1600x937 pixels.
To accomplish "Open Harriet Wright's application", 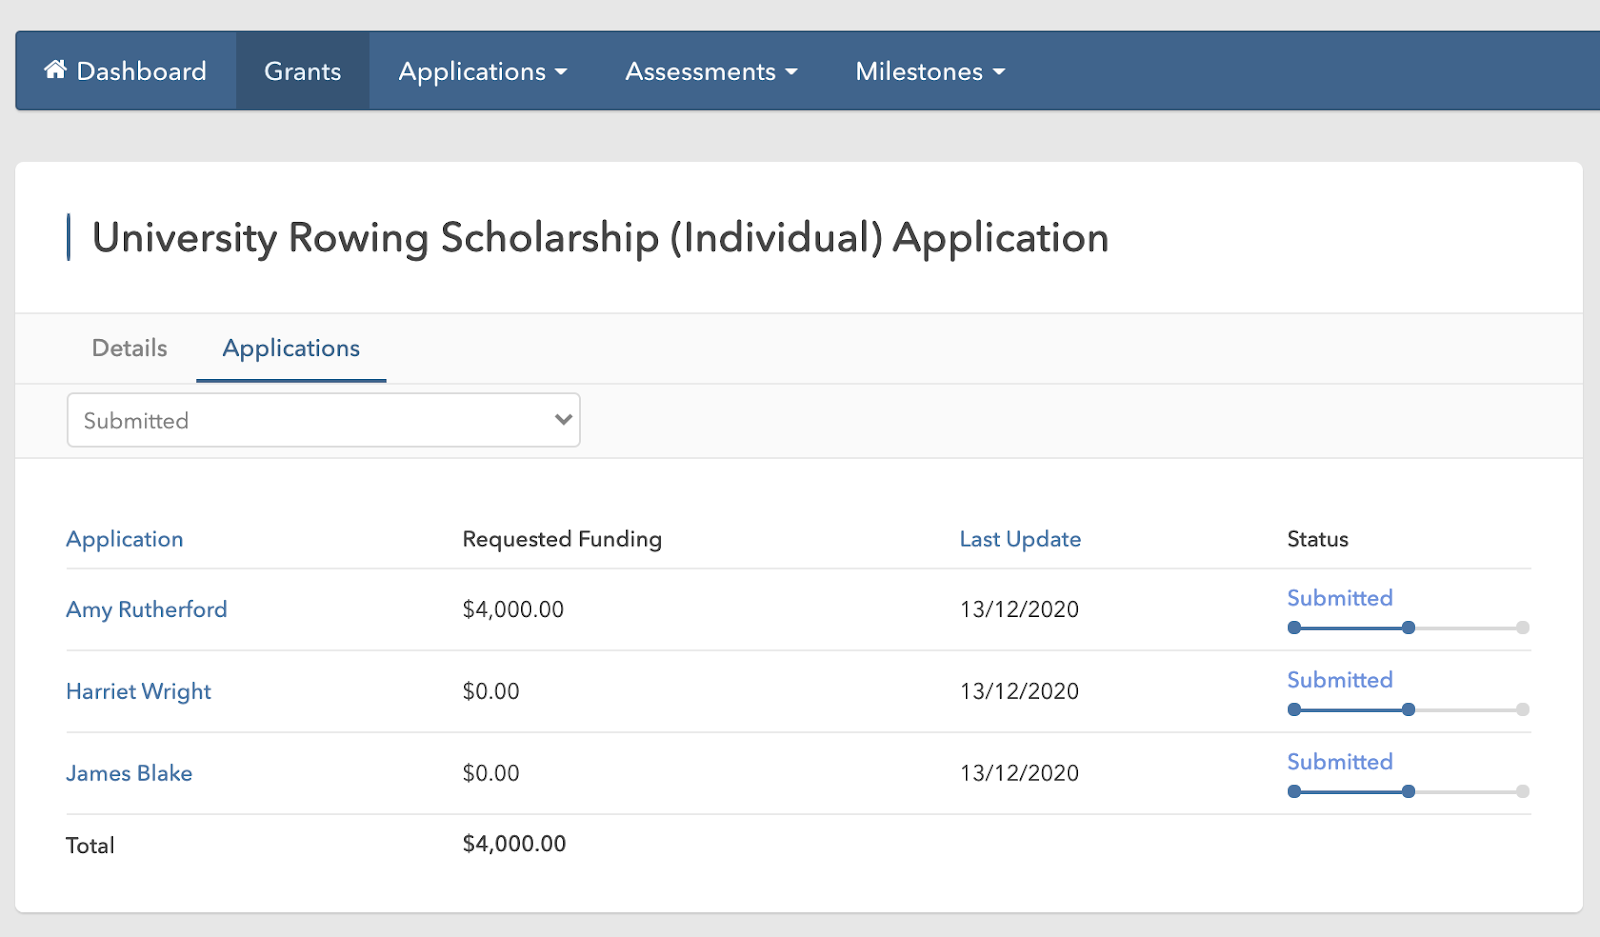I will (x=138, y=691).
